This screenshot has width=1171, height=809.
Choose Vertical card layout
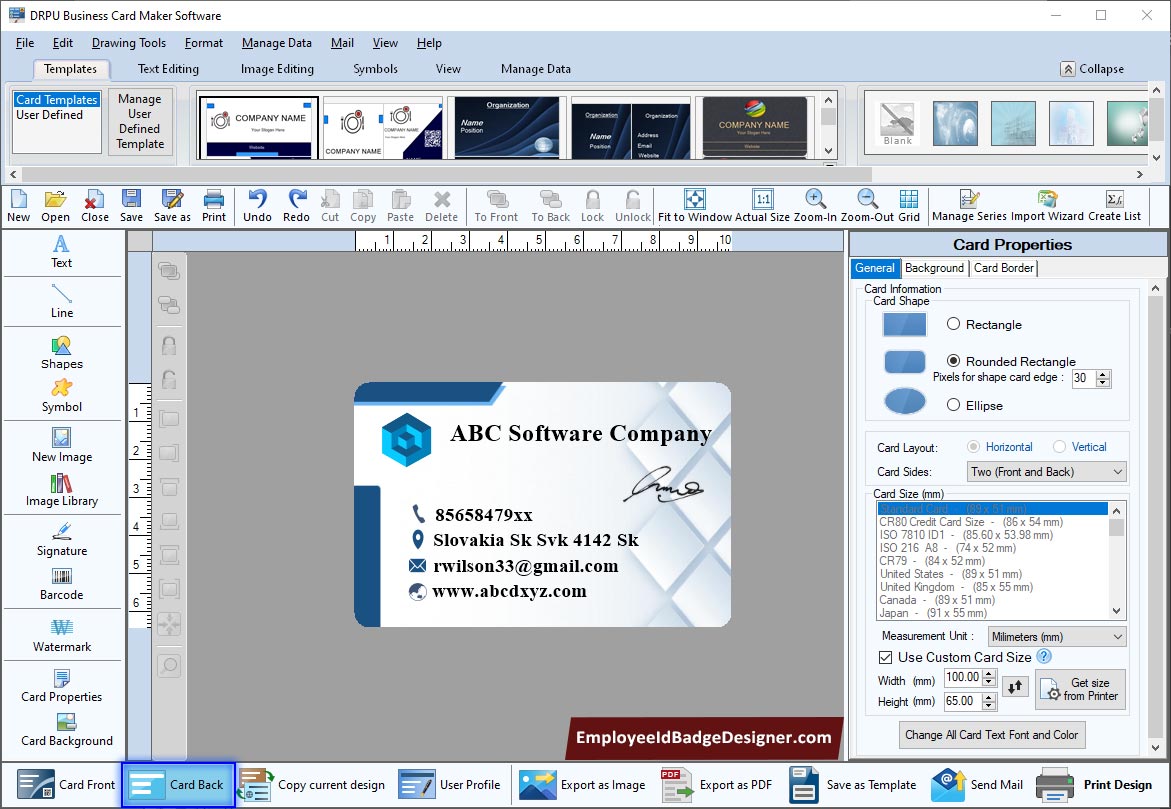[x=1059, y=447]
